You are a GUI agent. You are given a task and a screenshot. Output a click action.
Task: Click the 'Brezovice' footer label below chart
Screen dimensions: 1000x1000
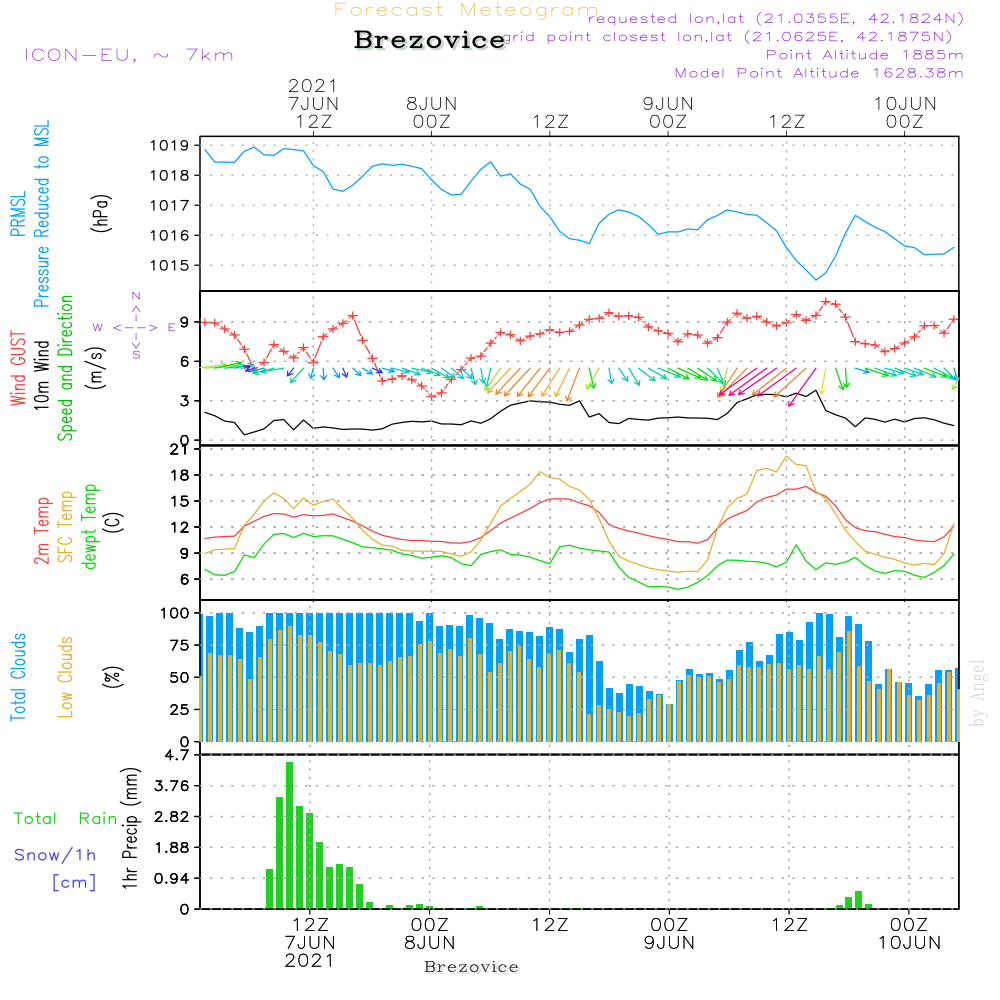click(x=471, y=967)
